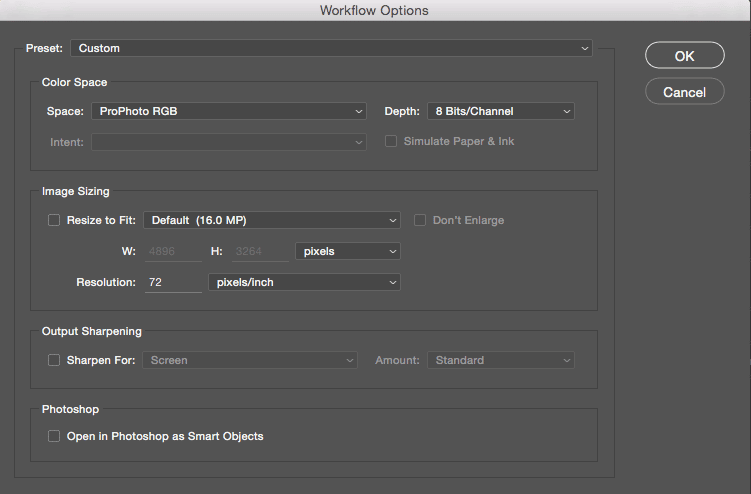751x494 pixels.
Task: Click the disabled Intent dropdown
Action: [x=229, y=142]
